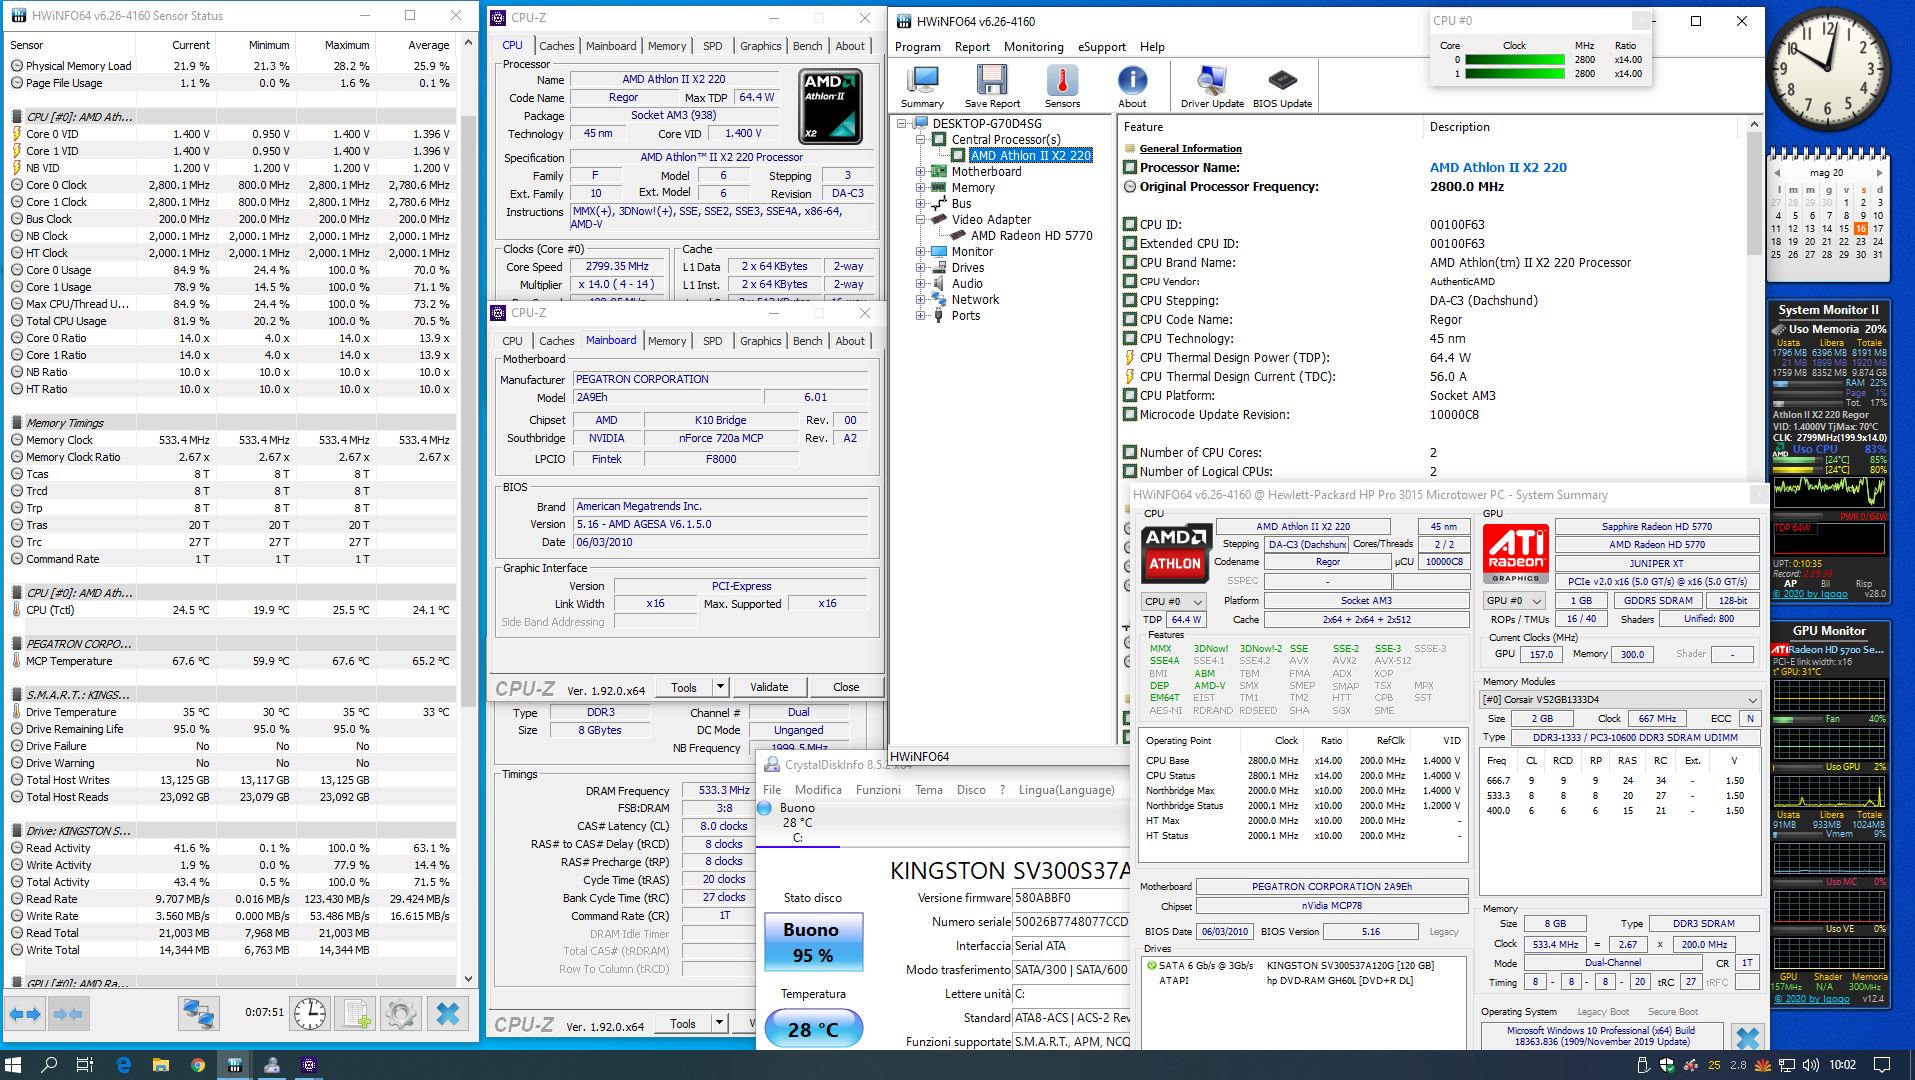The width and height of the screenshot is (1915, 1080).
Task: Select AMD Radeon HD 5770 tree item
Action: pyautogui.click(x=1031, y=236)
